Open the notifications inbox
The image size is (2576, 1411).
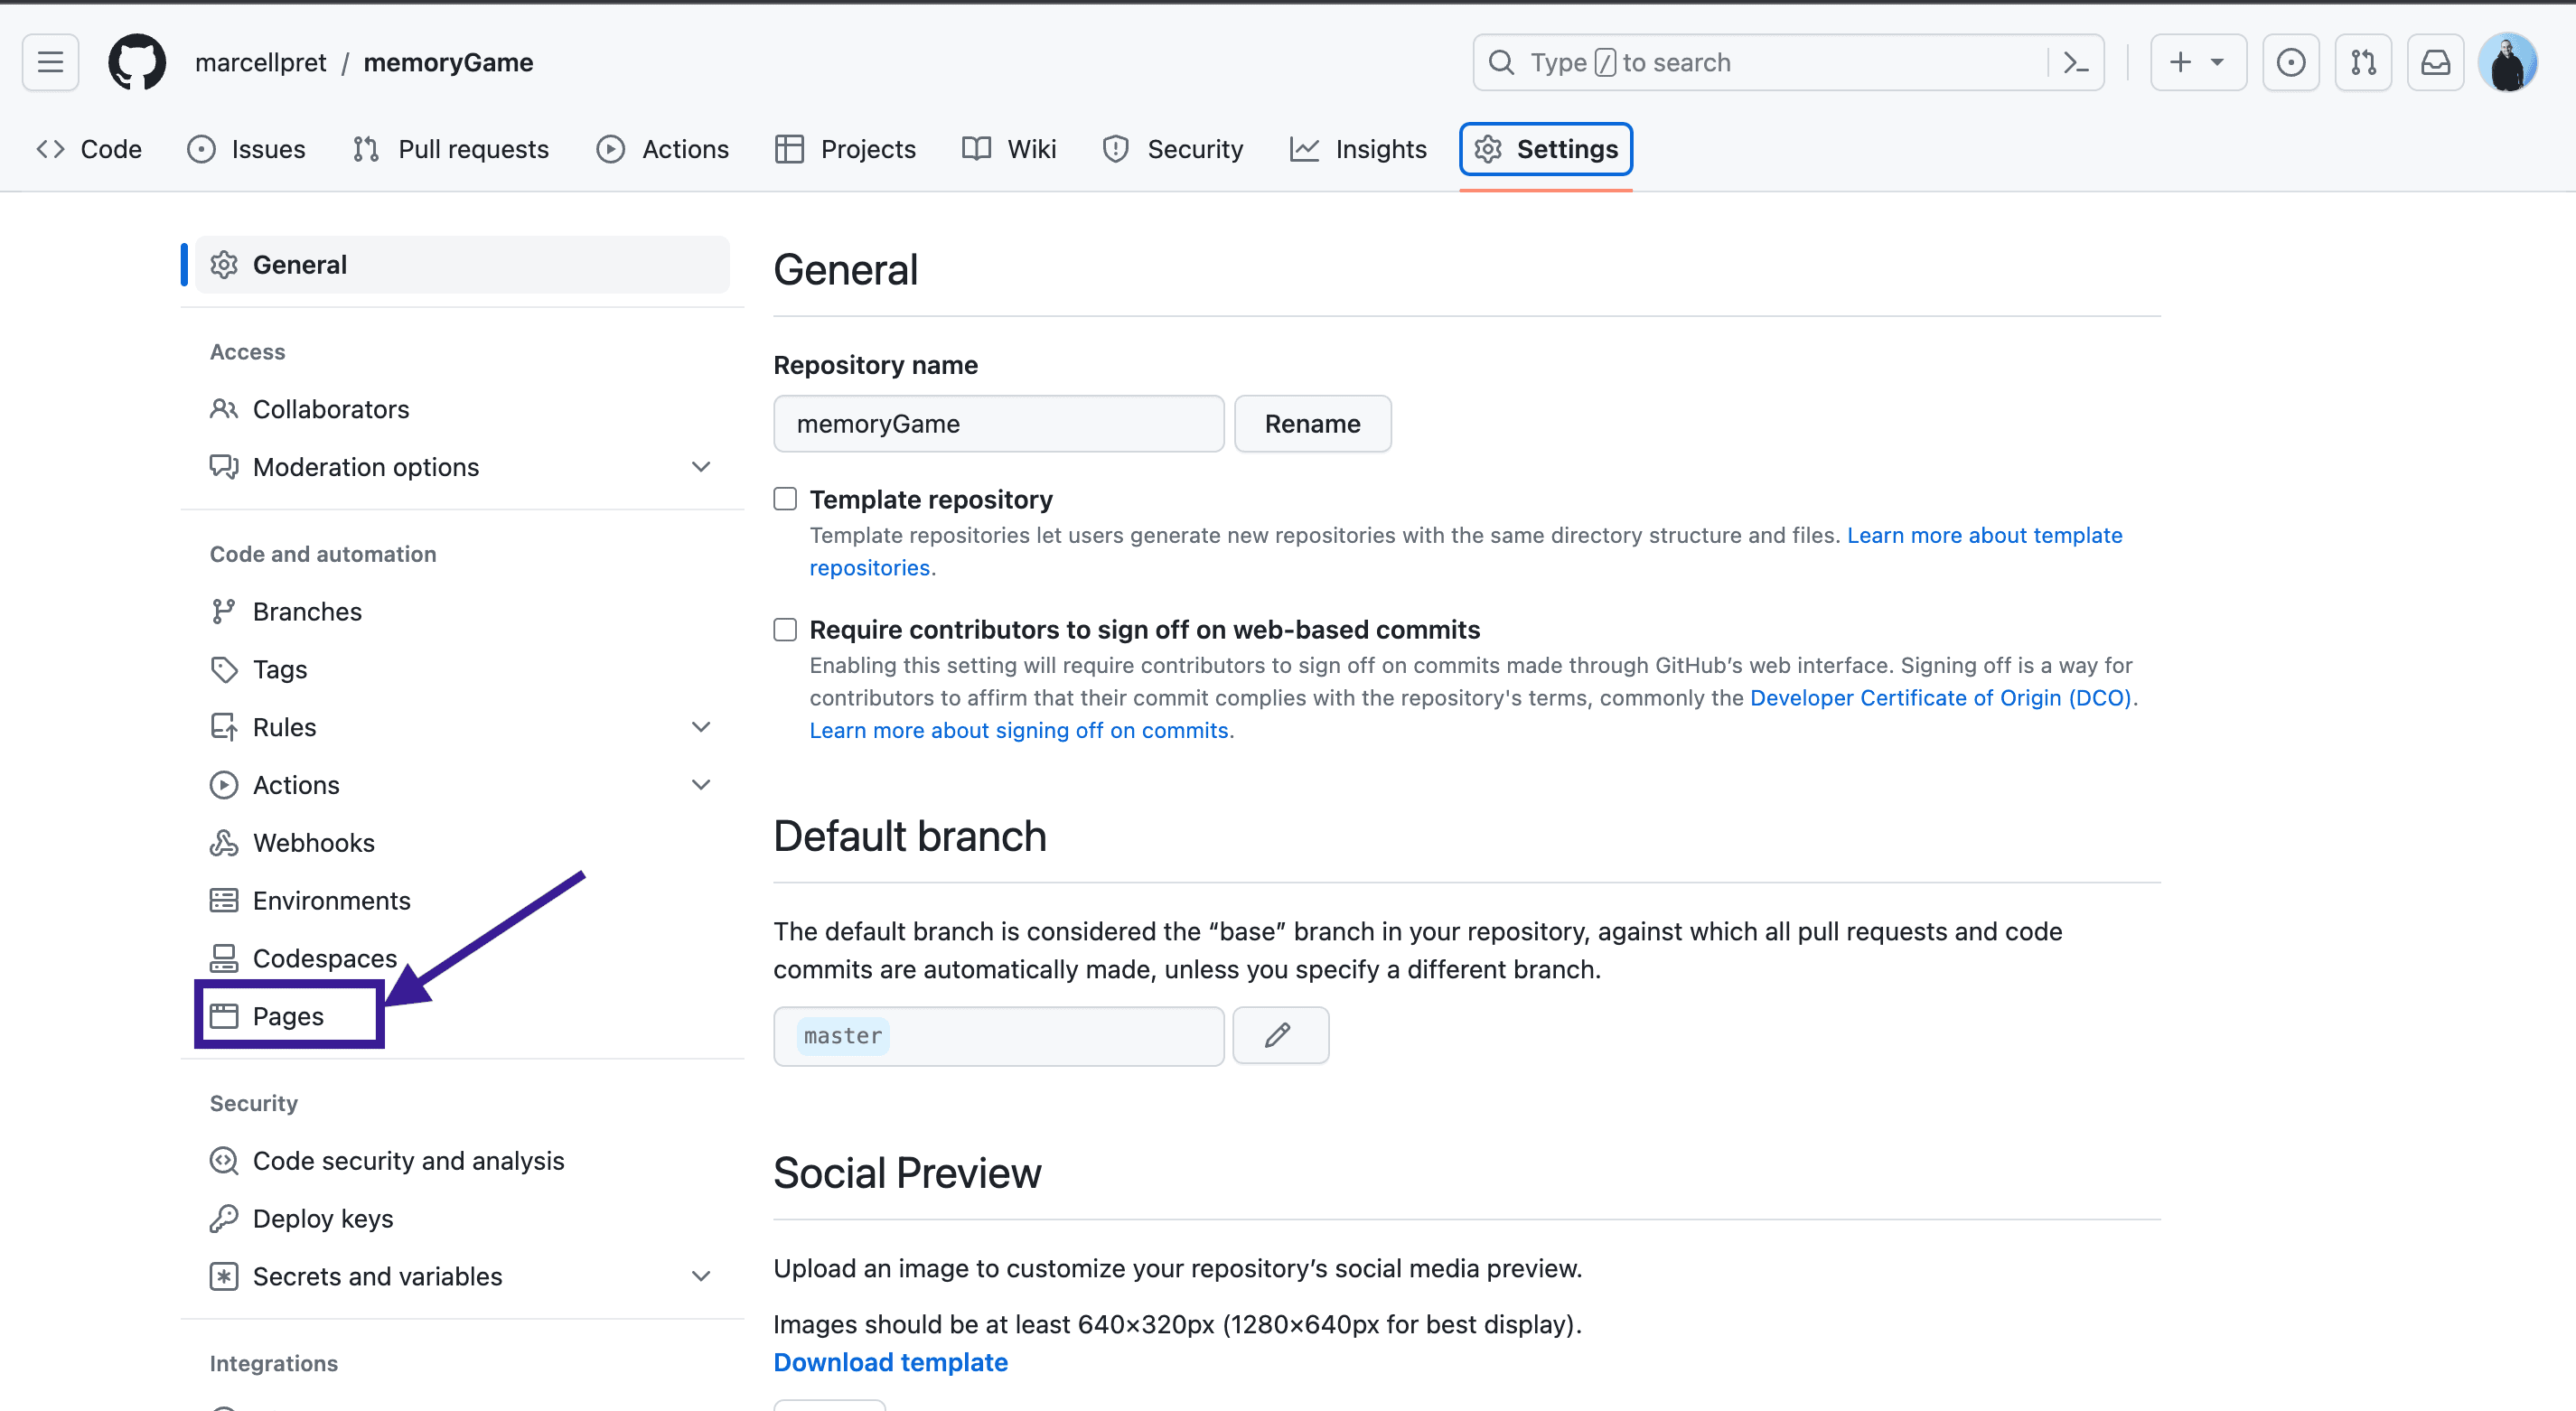[2435, 62]
